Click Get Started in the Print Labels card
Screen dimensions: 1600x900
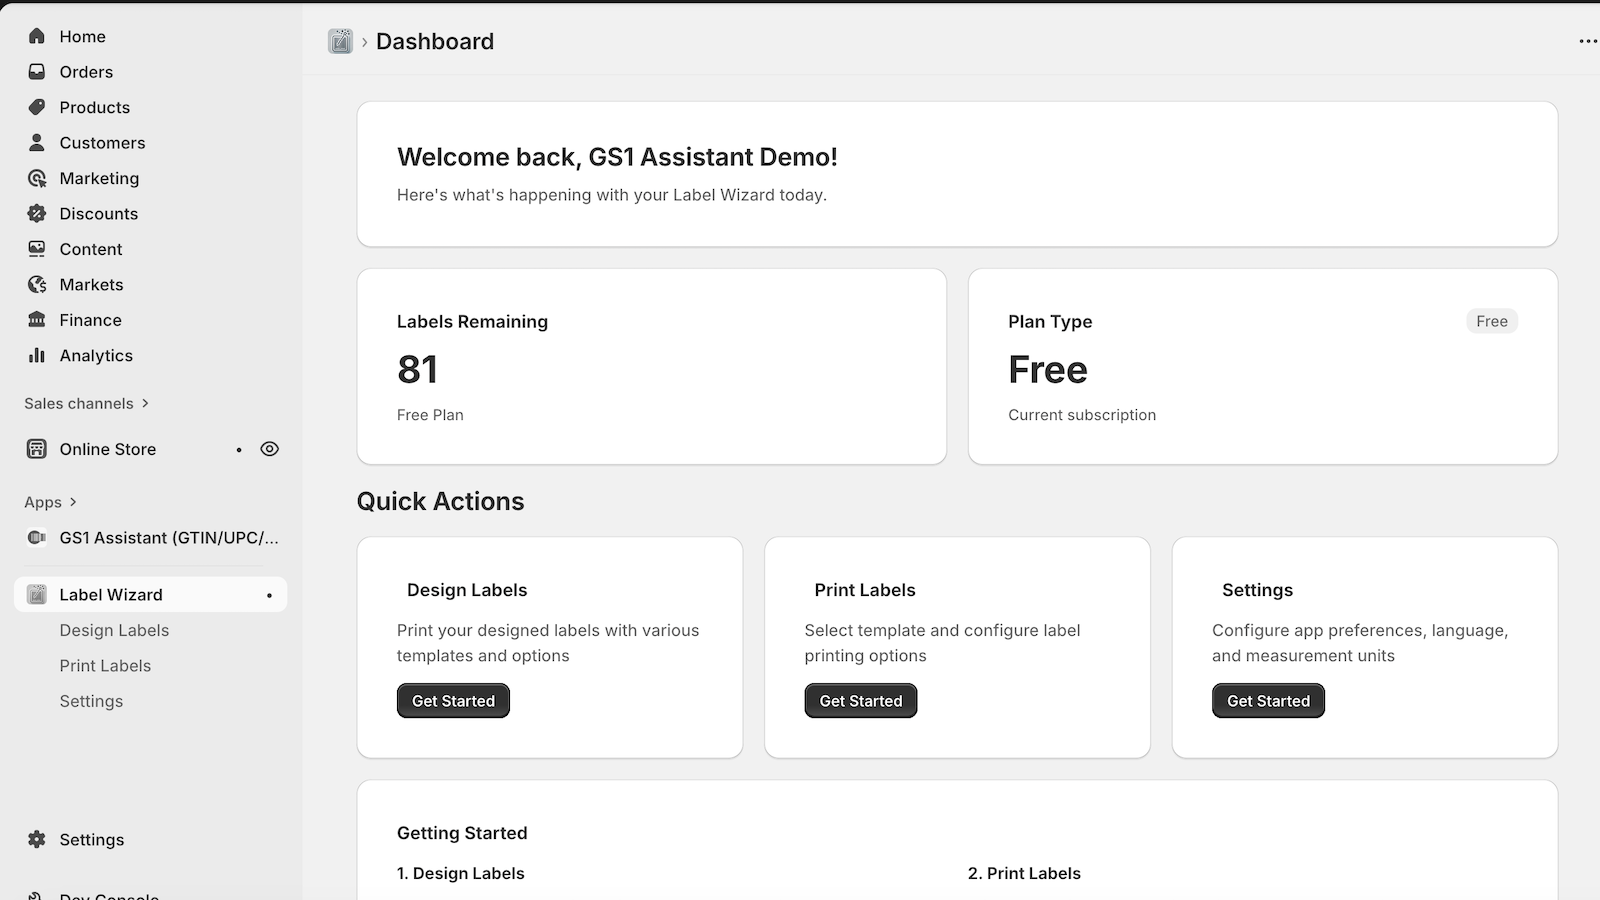tap(860, 700)
